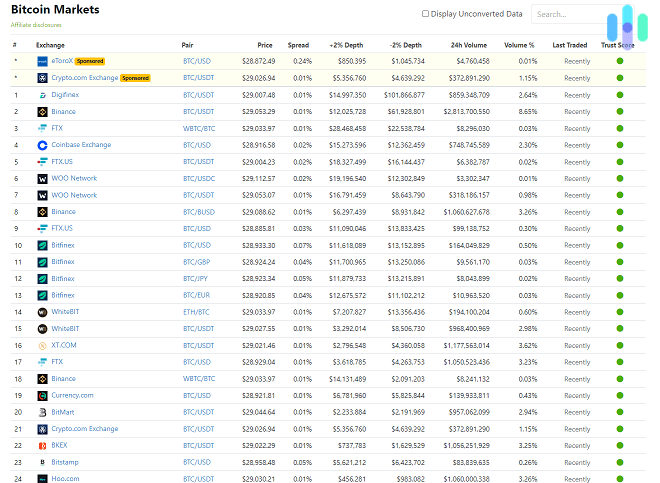This screenshot has width=660, height=483.
Task: Sort by the 24h Volume column header
Action: [469, 45]
